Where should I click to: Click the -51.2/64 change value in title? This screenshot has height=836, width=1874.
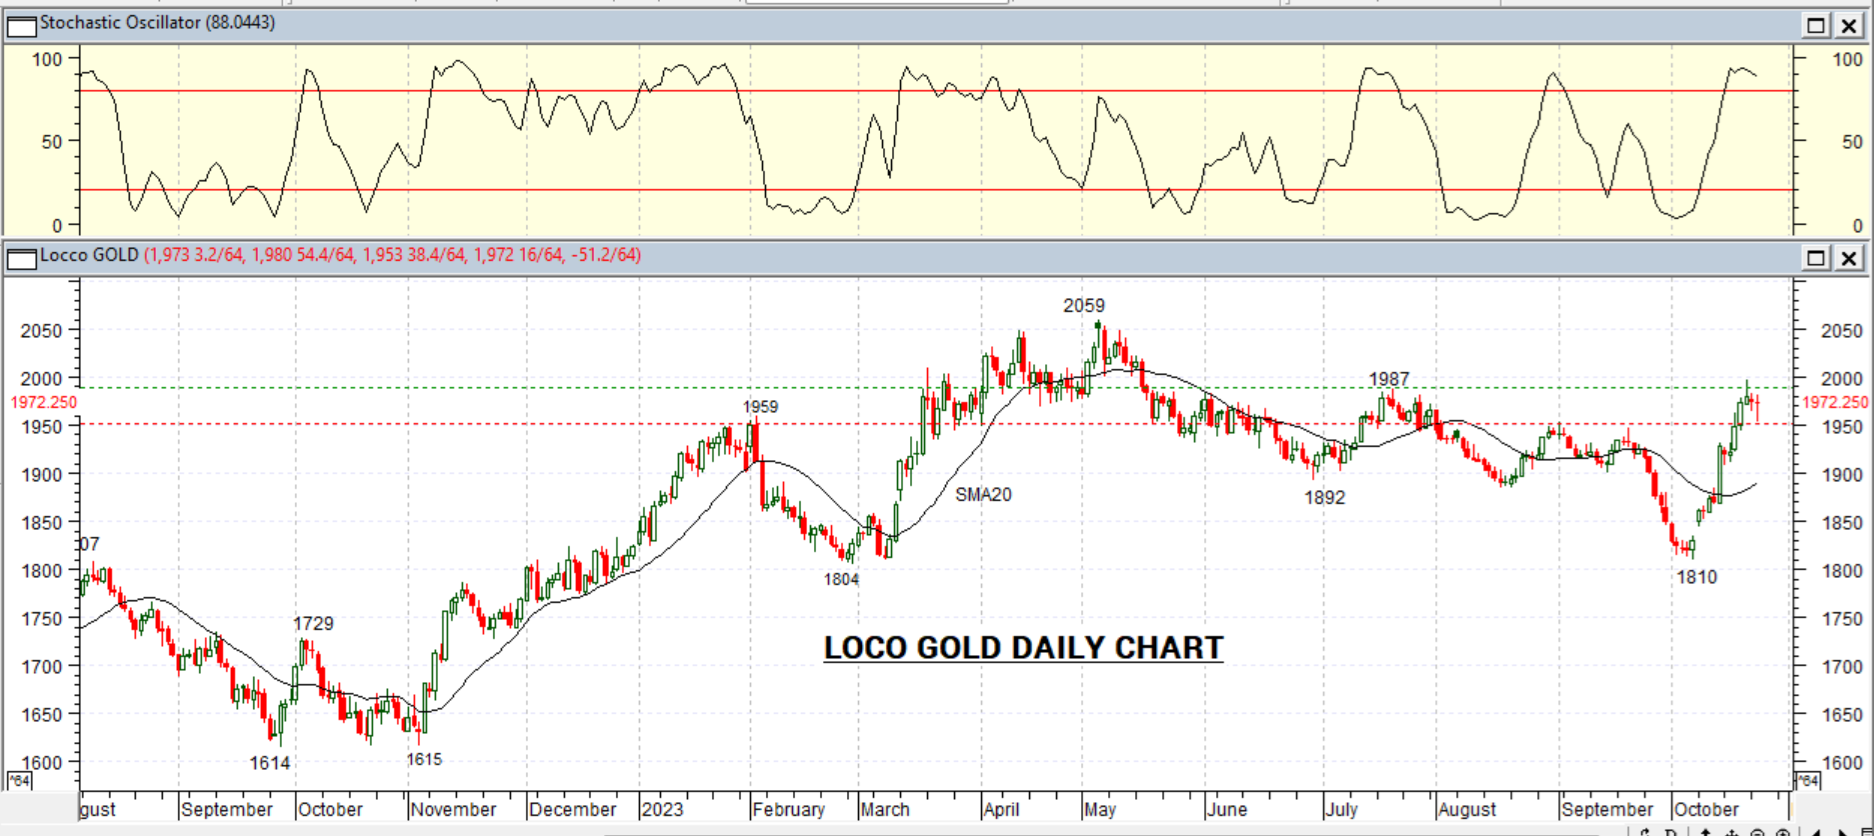point(606,255)
